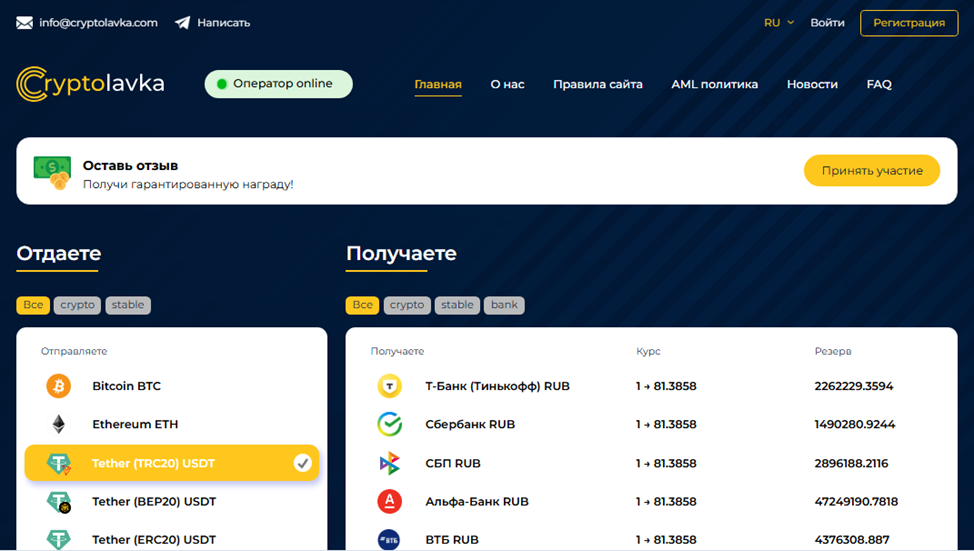Click the green money icon in banner

coord(52,172)
